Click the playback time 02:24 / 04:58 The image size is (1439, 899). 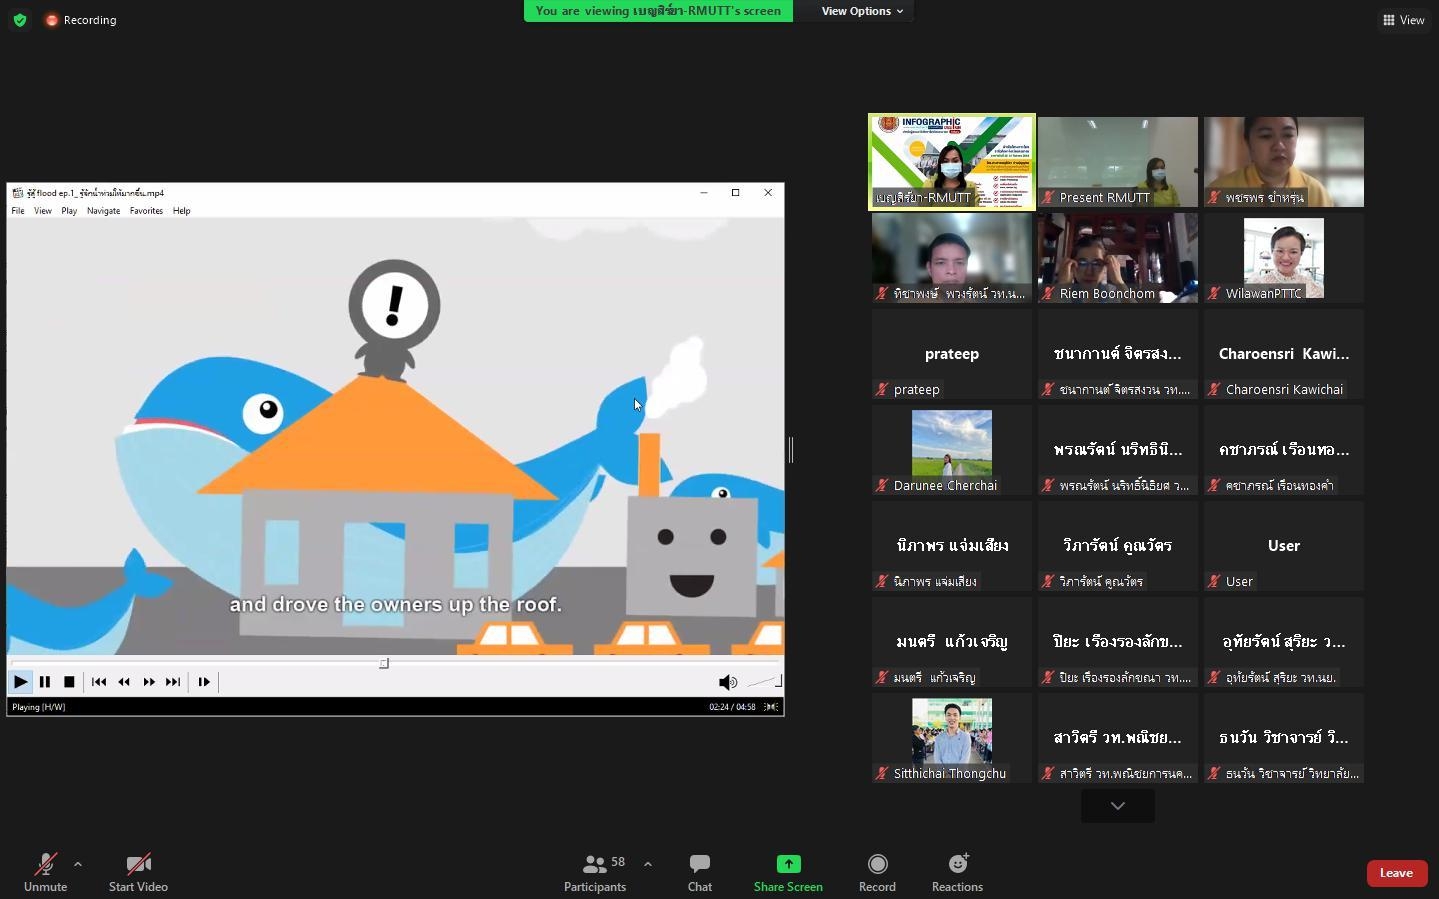(732, 707)
